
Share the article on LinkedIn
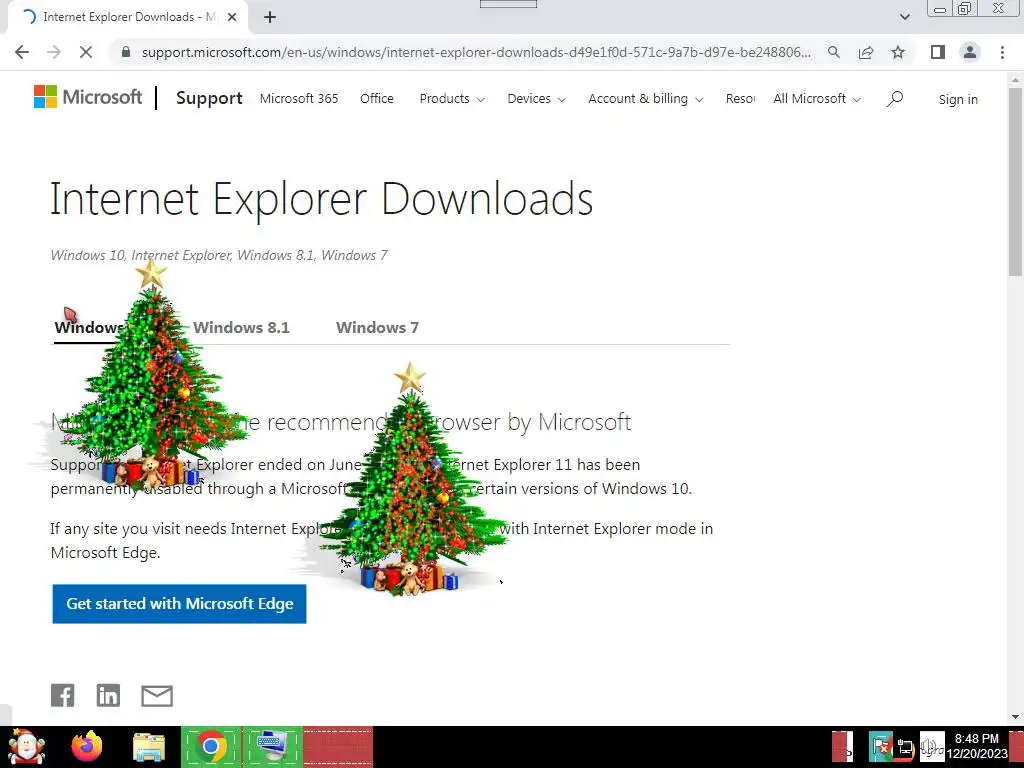pos(108,696)
